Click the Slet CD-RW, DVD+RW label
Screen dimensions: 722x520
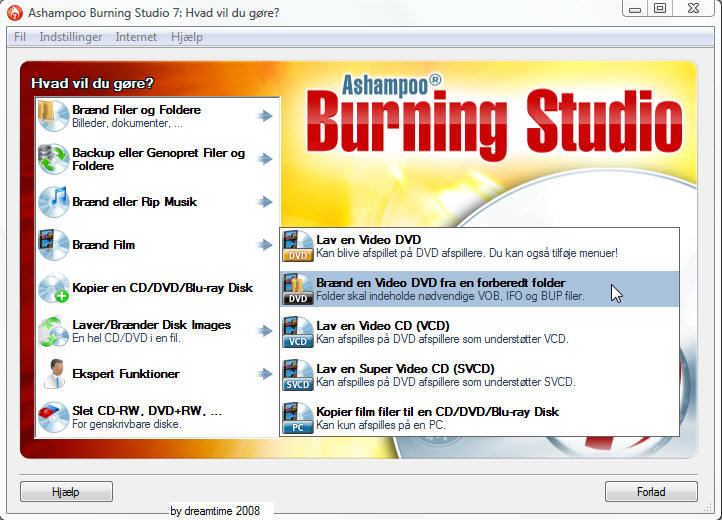pyautogui.click(x=147, y=410)
